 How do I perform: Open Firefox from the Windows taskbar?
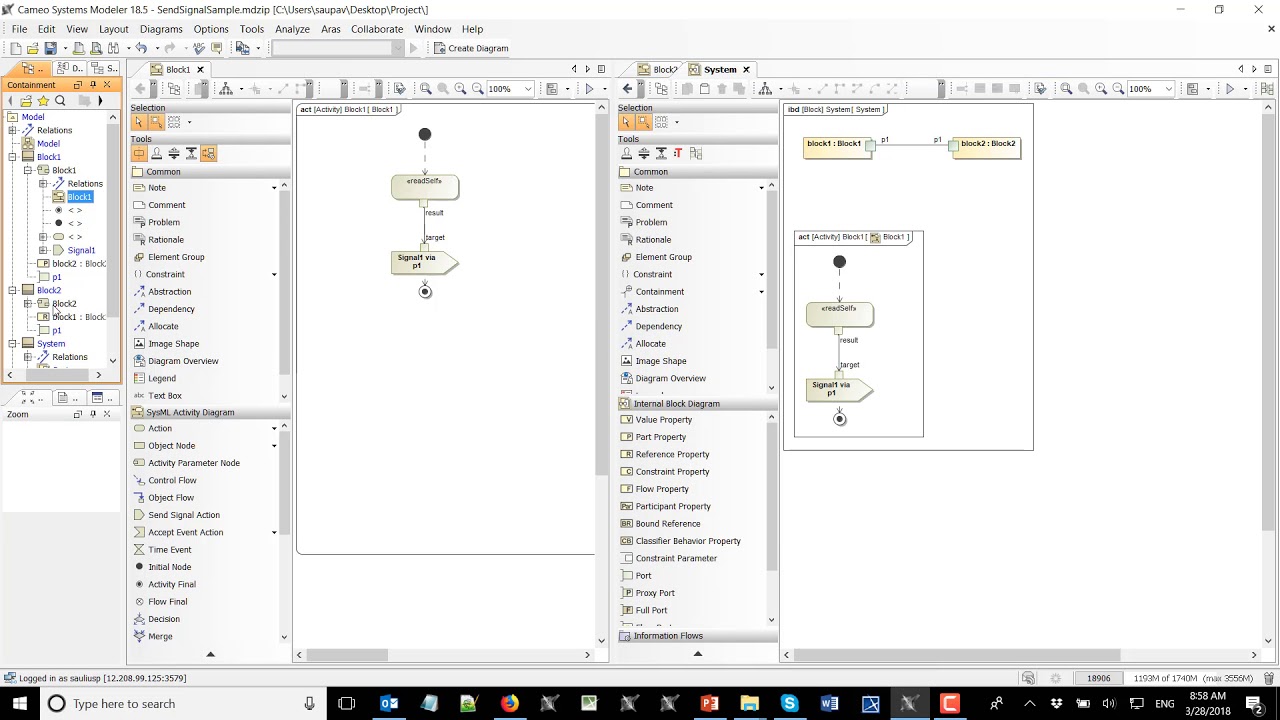click(509, 704)
